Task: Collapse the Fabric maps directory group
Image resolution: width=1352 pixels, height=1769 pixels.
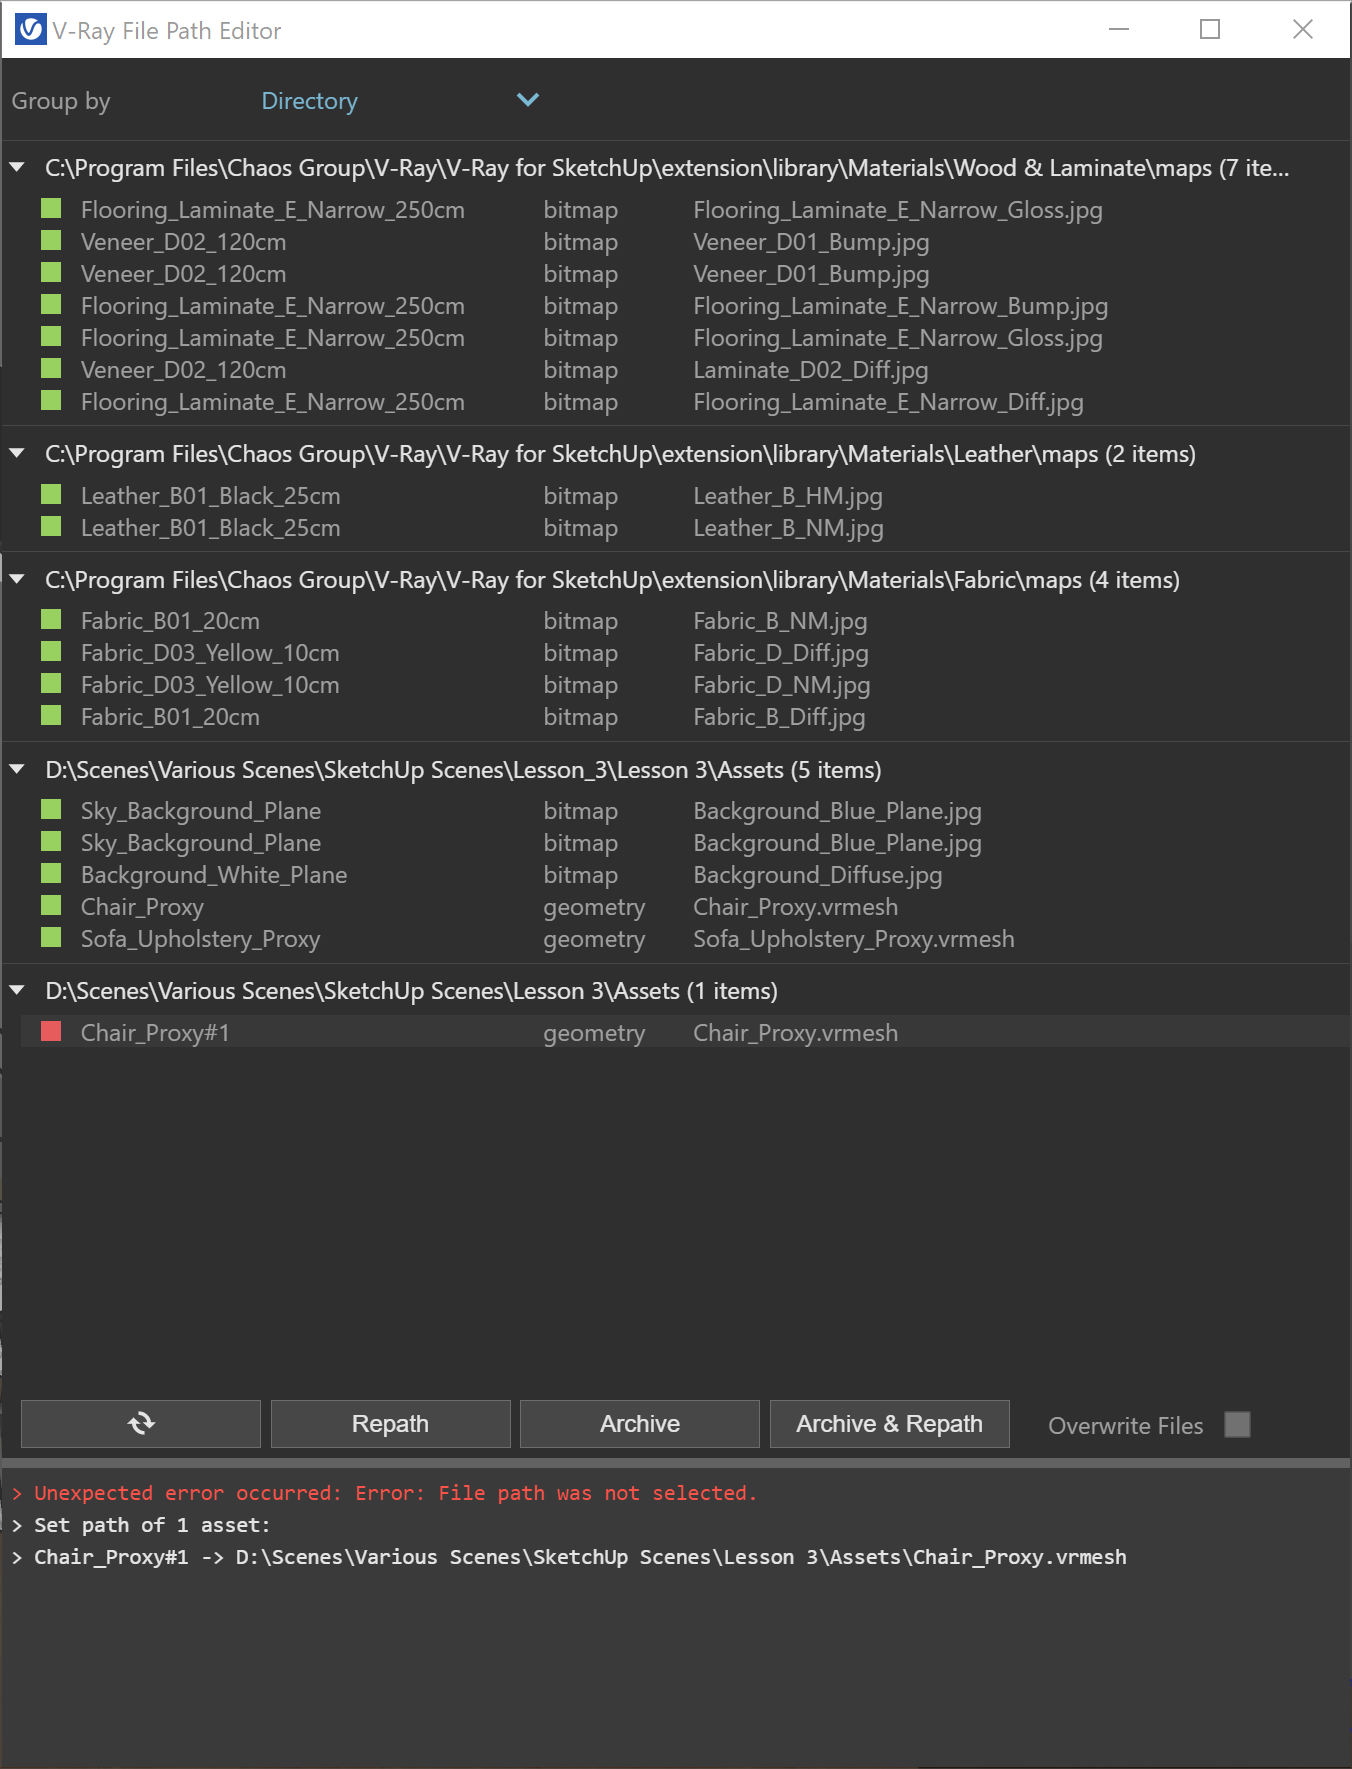Action: pos(17,580)
